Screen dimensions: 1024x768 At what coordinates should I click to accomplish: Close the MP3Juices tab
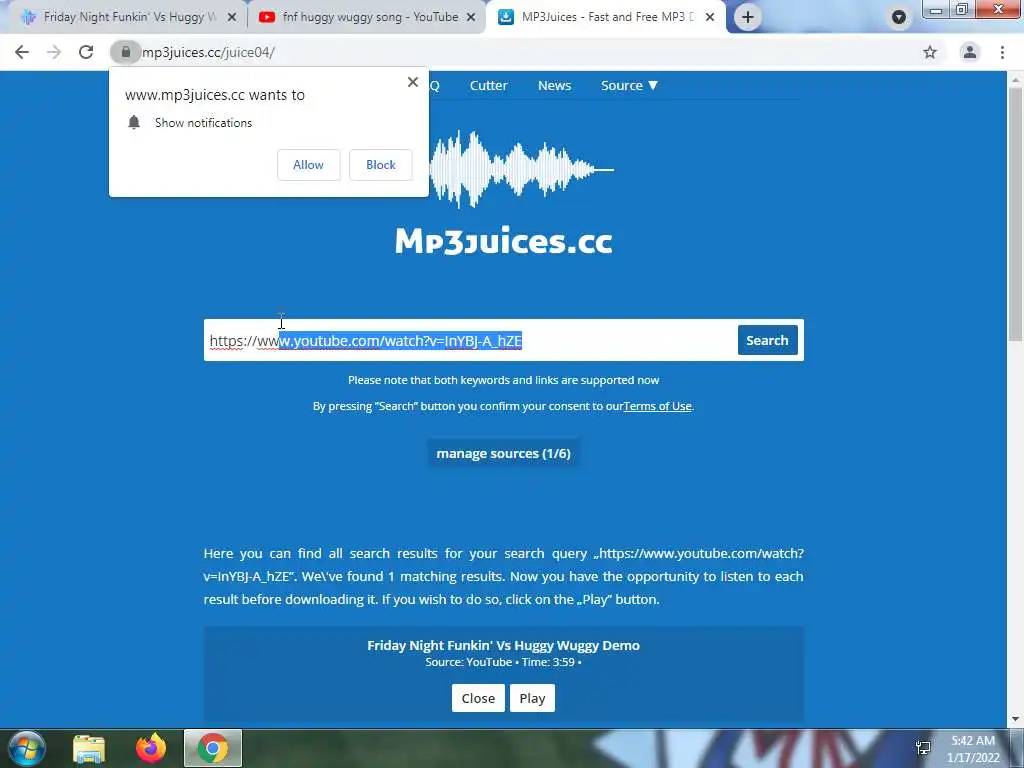click(x=710, y=18)
